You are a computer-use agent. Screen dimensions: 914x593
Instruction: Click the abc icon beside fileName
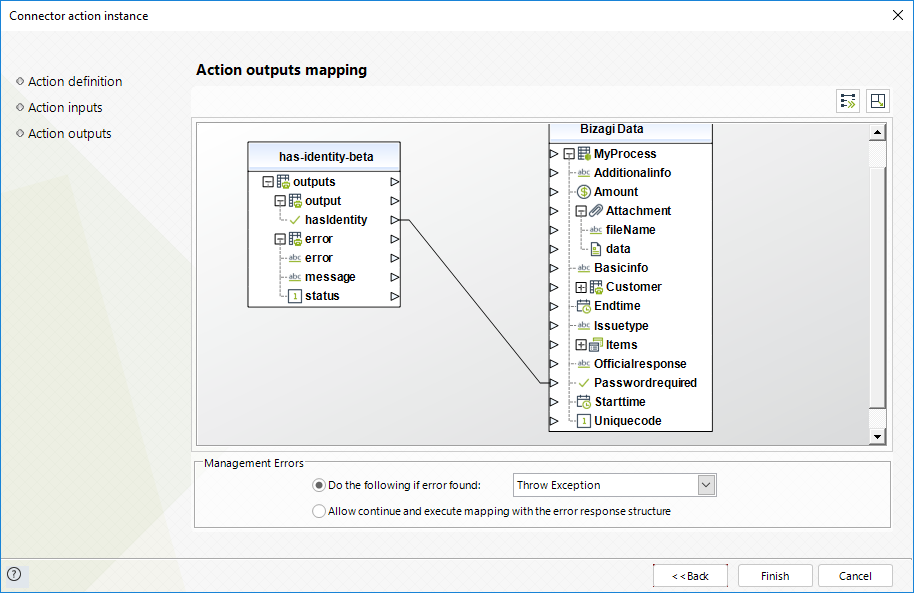pos(596,230)
